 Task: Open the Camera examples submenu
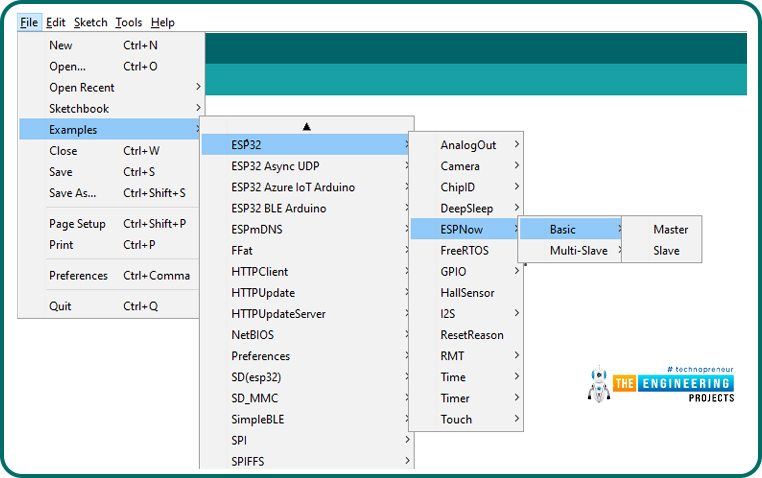466,166
